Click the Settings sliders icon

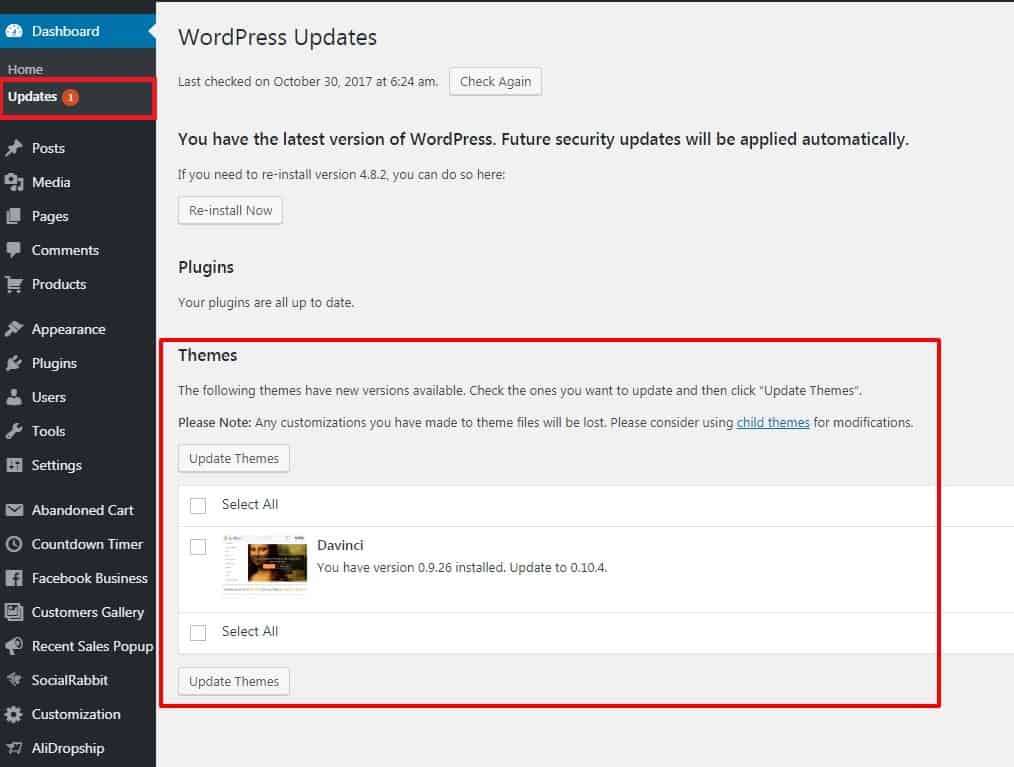(14, 465)
